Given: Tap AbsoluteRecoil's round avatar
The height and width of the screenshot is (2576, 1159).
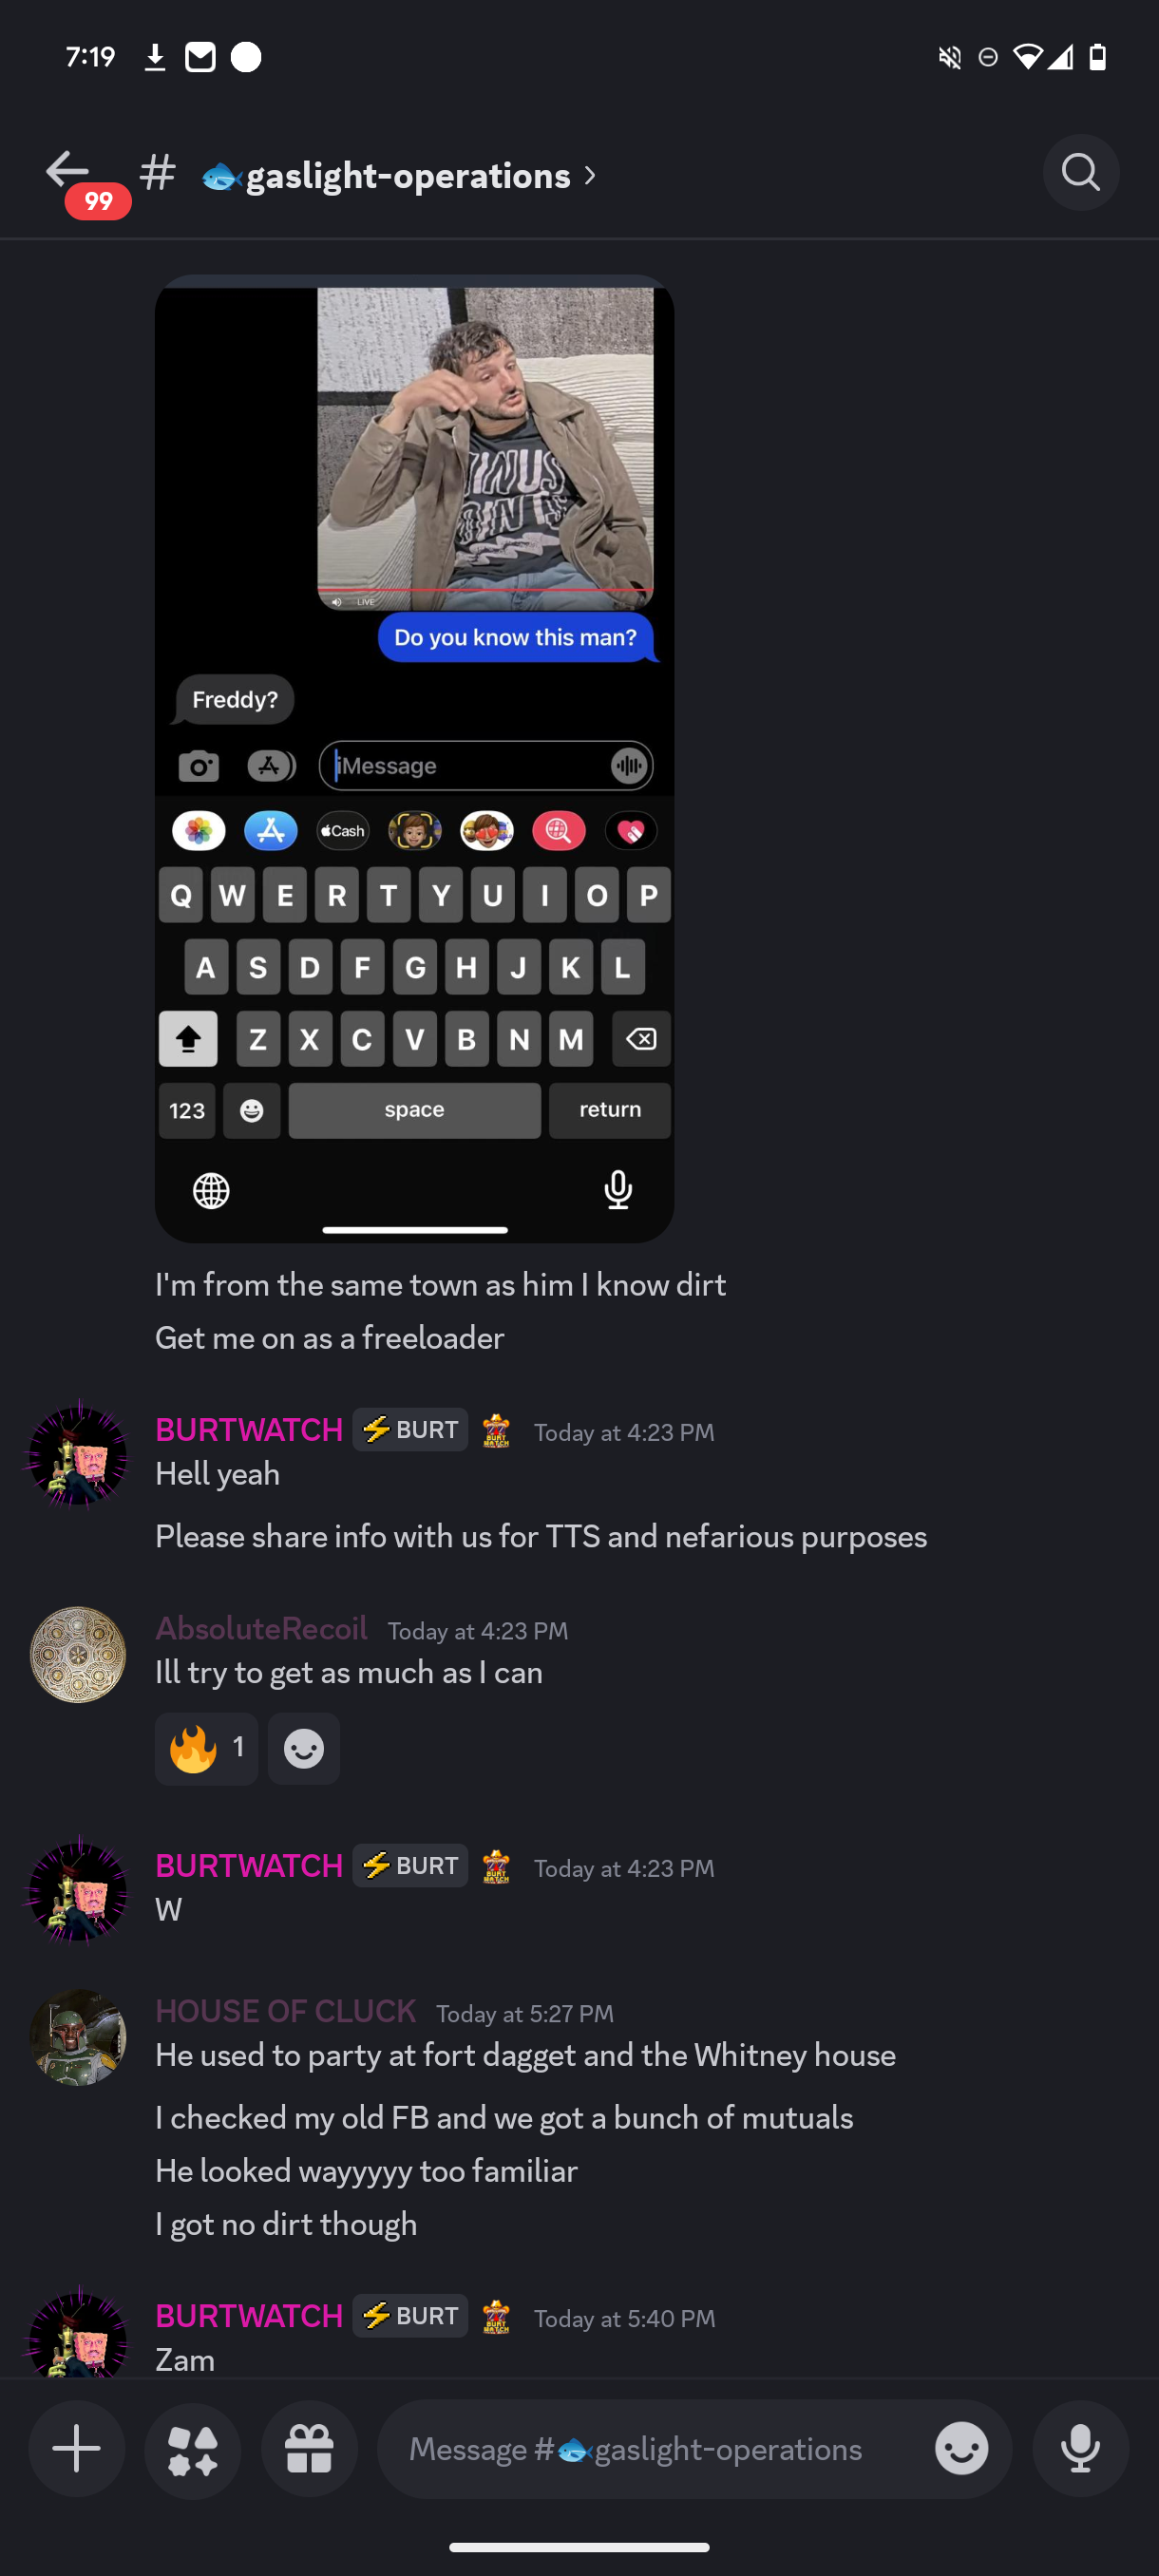Looking at the screenshot, I should 78,1655.
